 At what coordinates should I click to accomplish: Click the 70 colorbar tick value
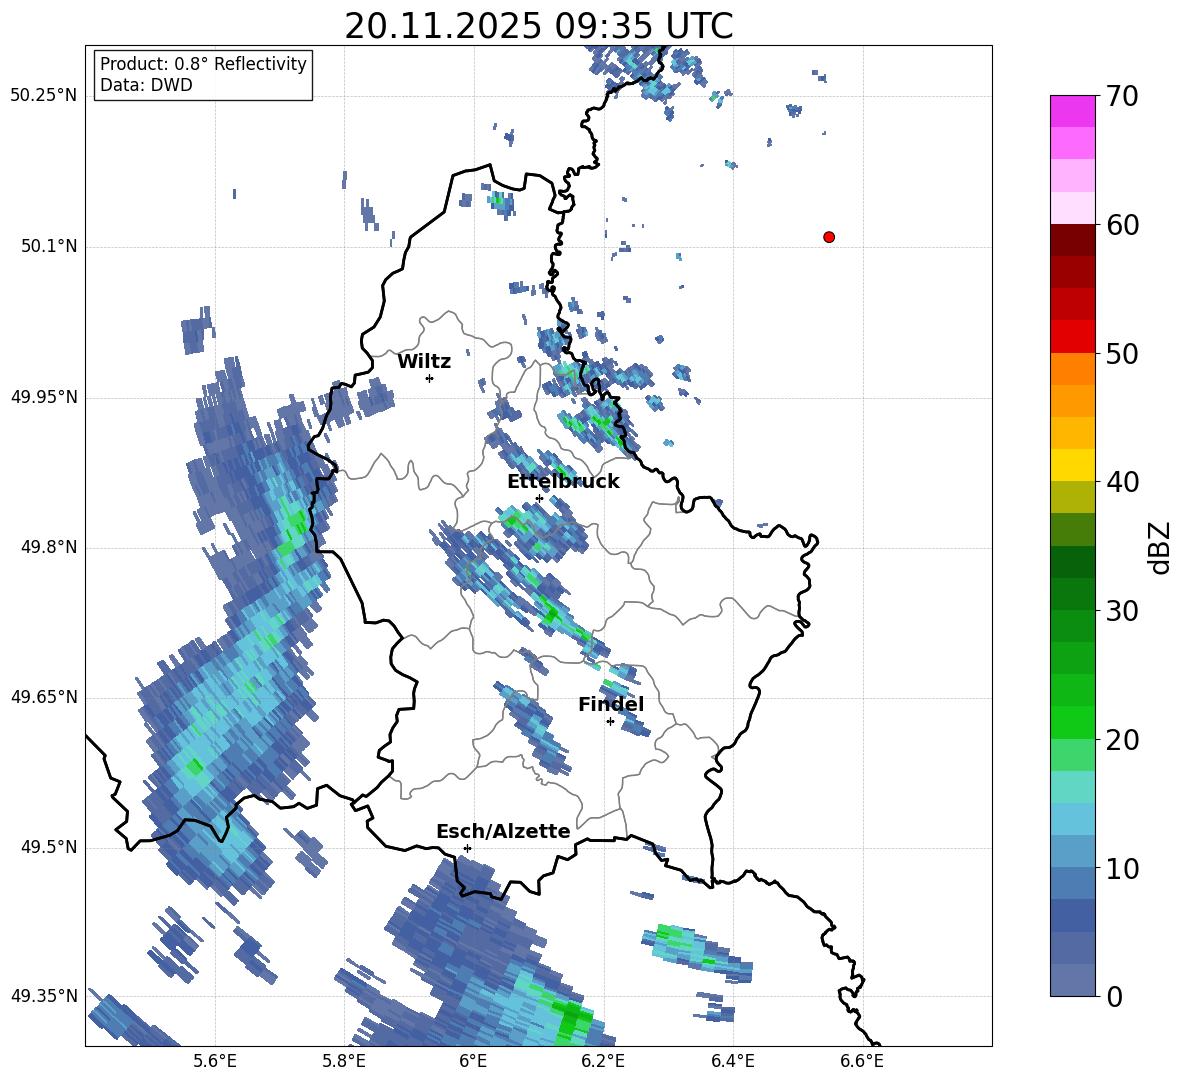pyautogui.click(x=1123, y=96)
